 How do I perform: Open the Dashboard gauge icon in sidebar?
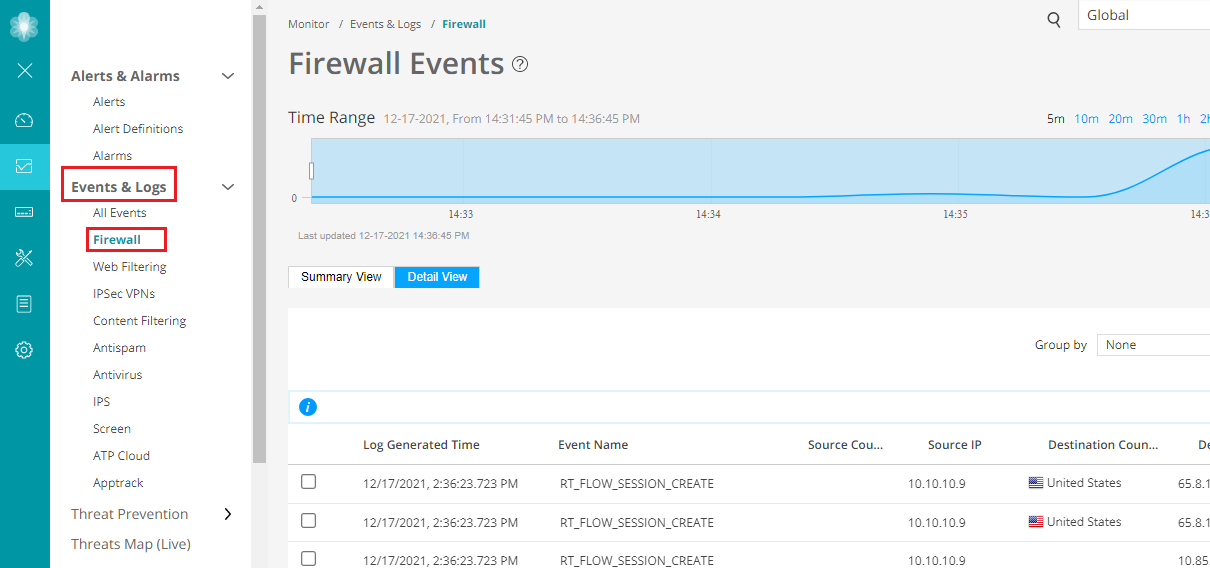coord(25,121)
